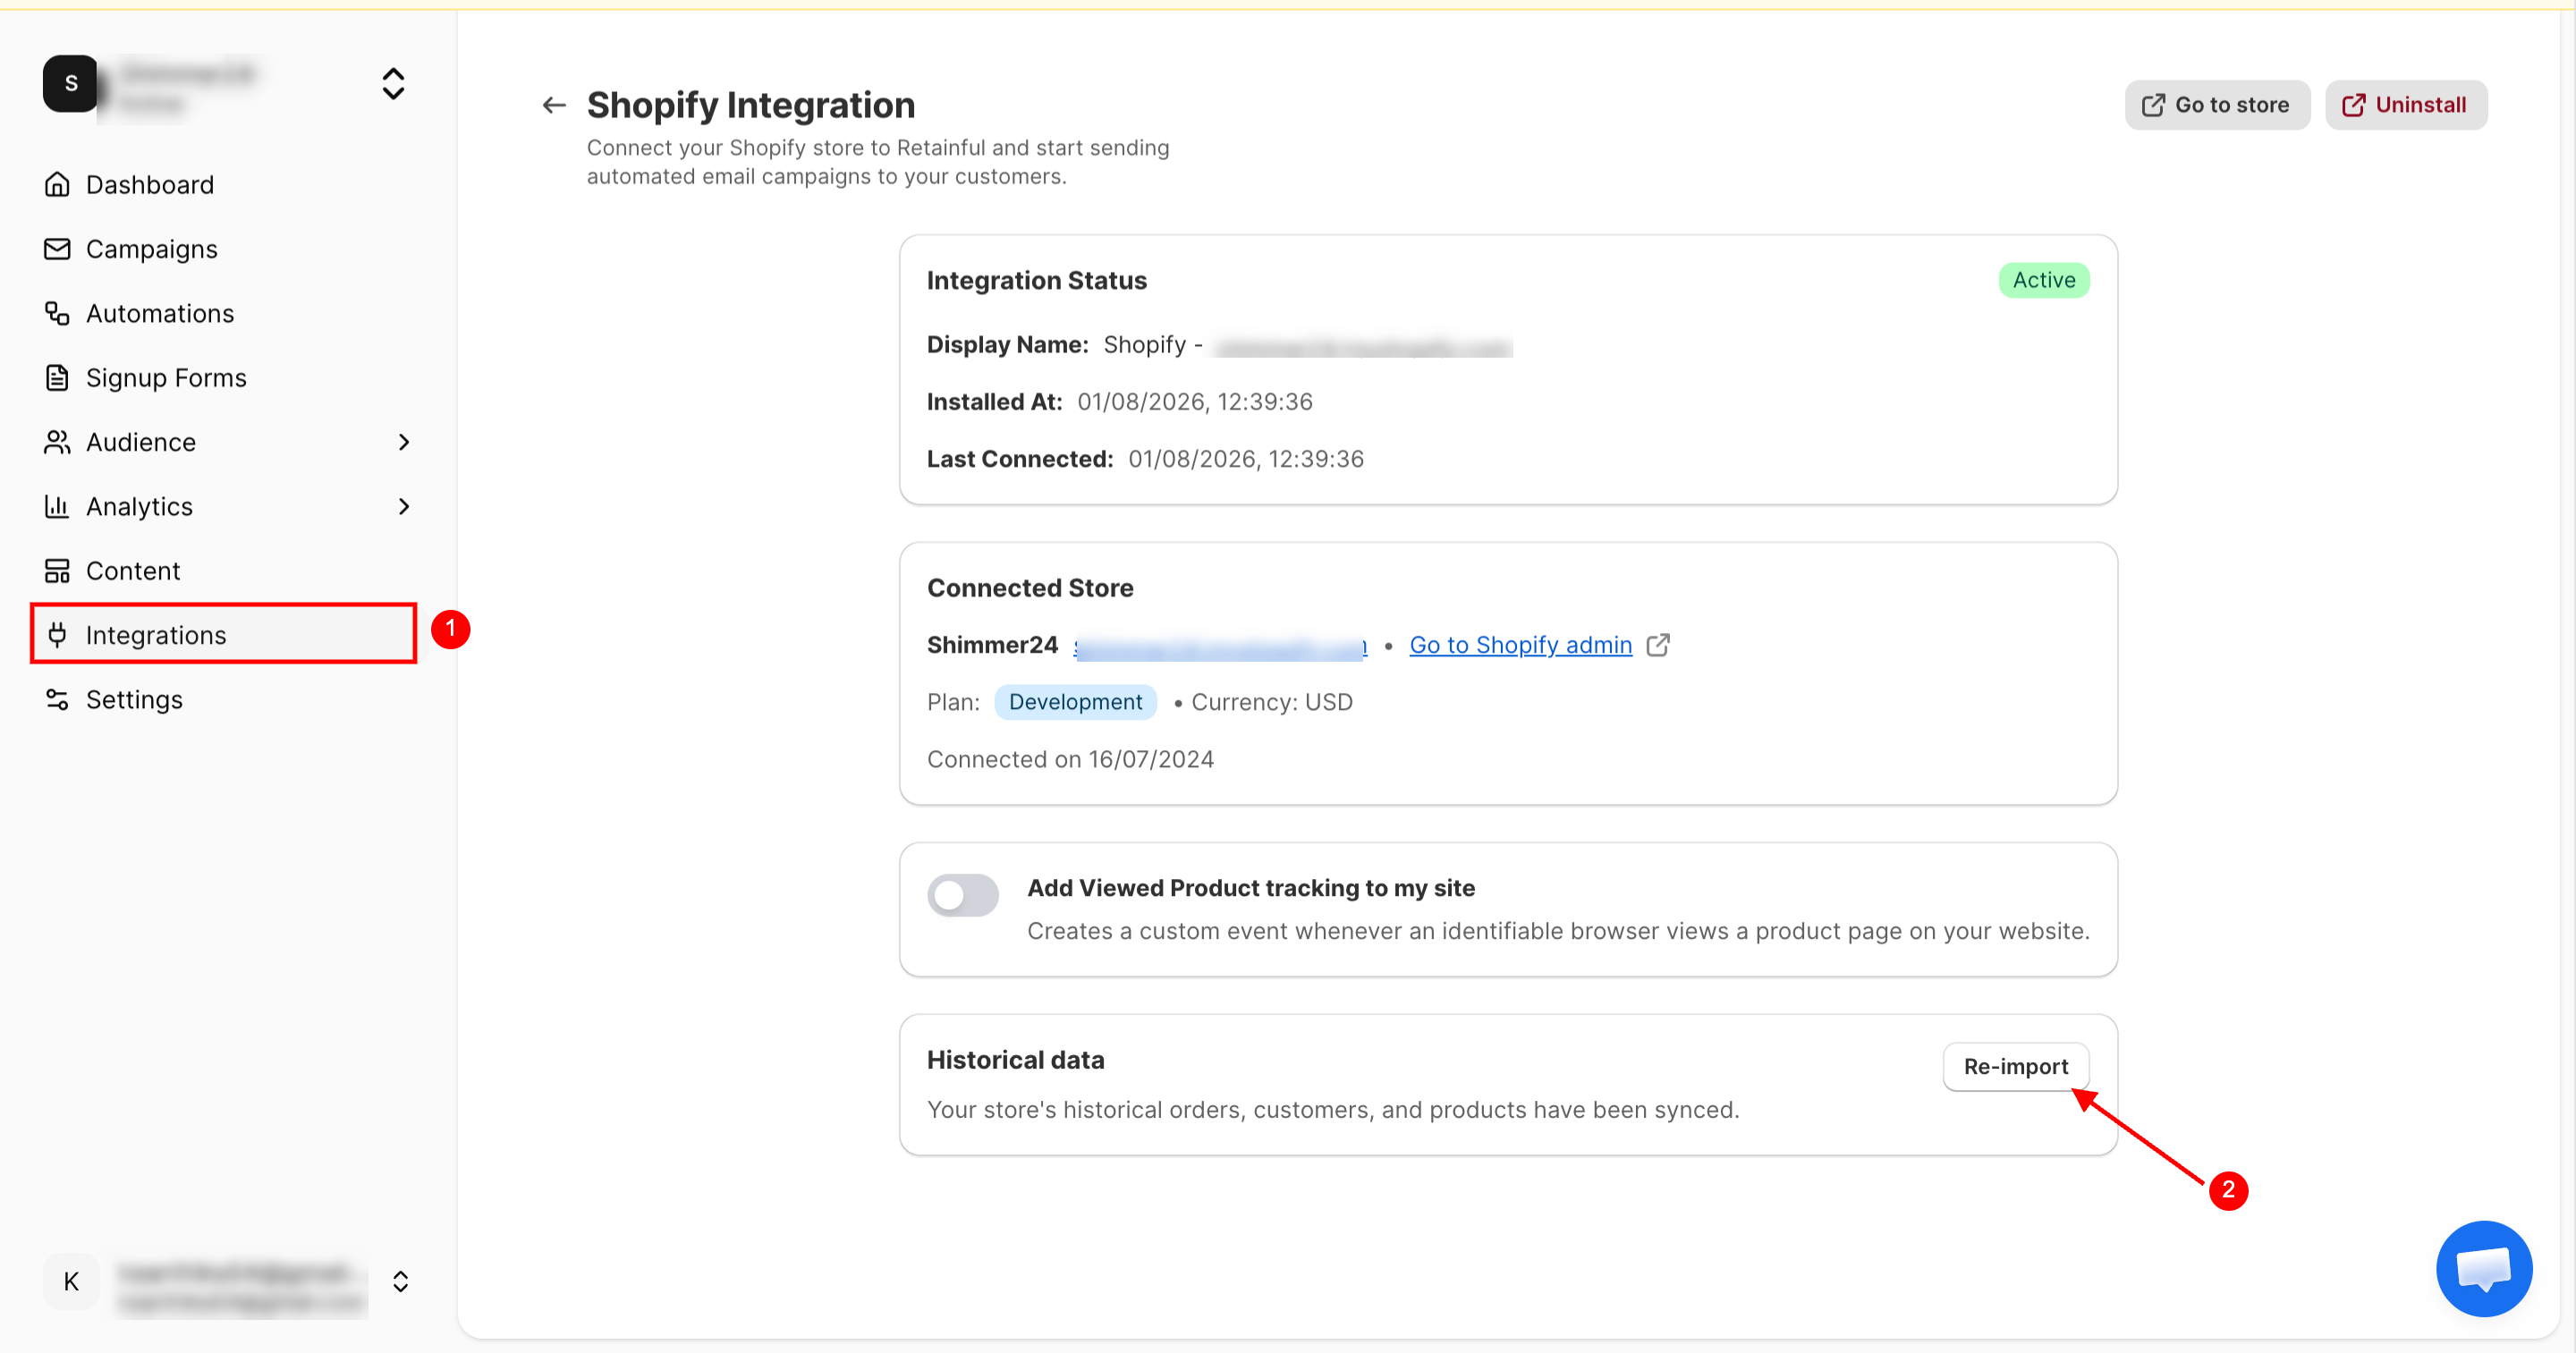Click the Audience people icon

point(57,442)
